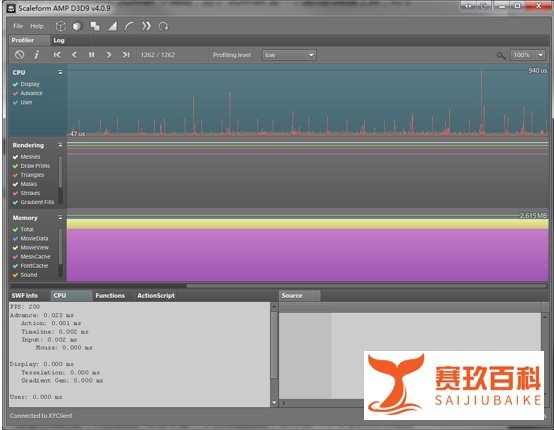Click the CPU info scroll-up arrow
Screen dimensions: 554x430
click(274, 307)
